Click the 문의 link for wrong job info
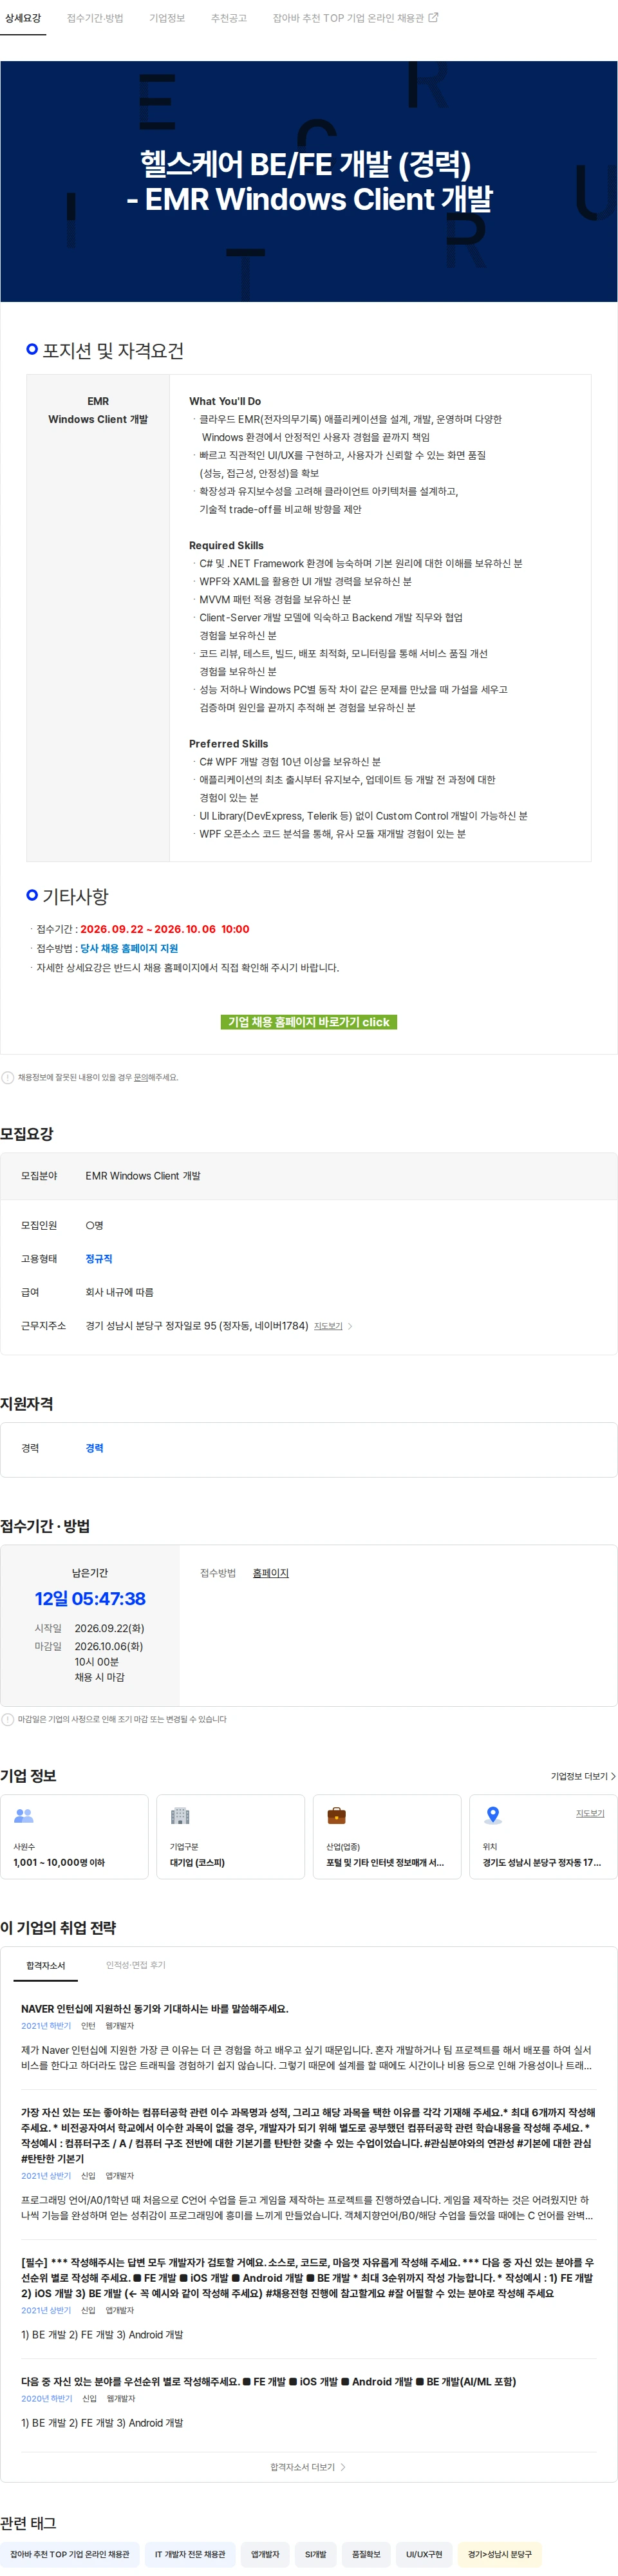The width and height of the screenshot is (618, 2576). [x=141, y=1077]
